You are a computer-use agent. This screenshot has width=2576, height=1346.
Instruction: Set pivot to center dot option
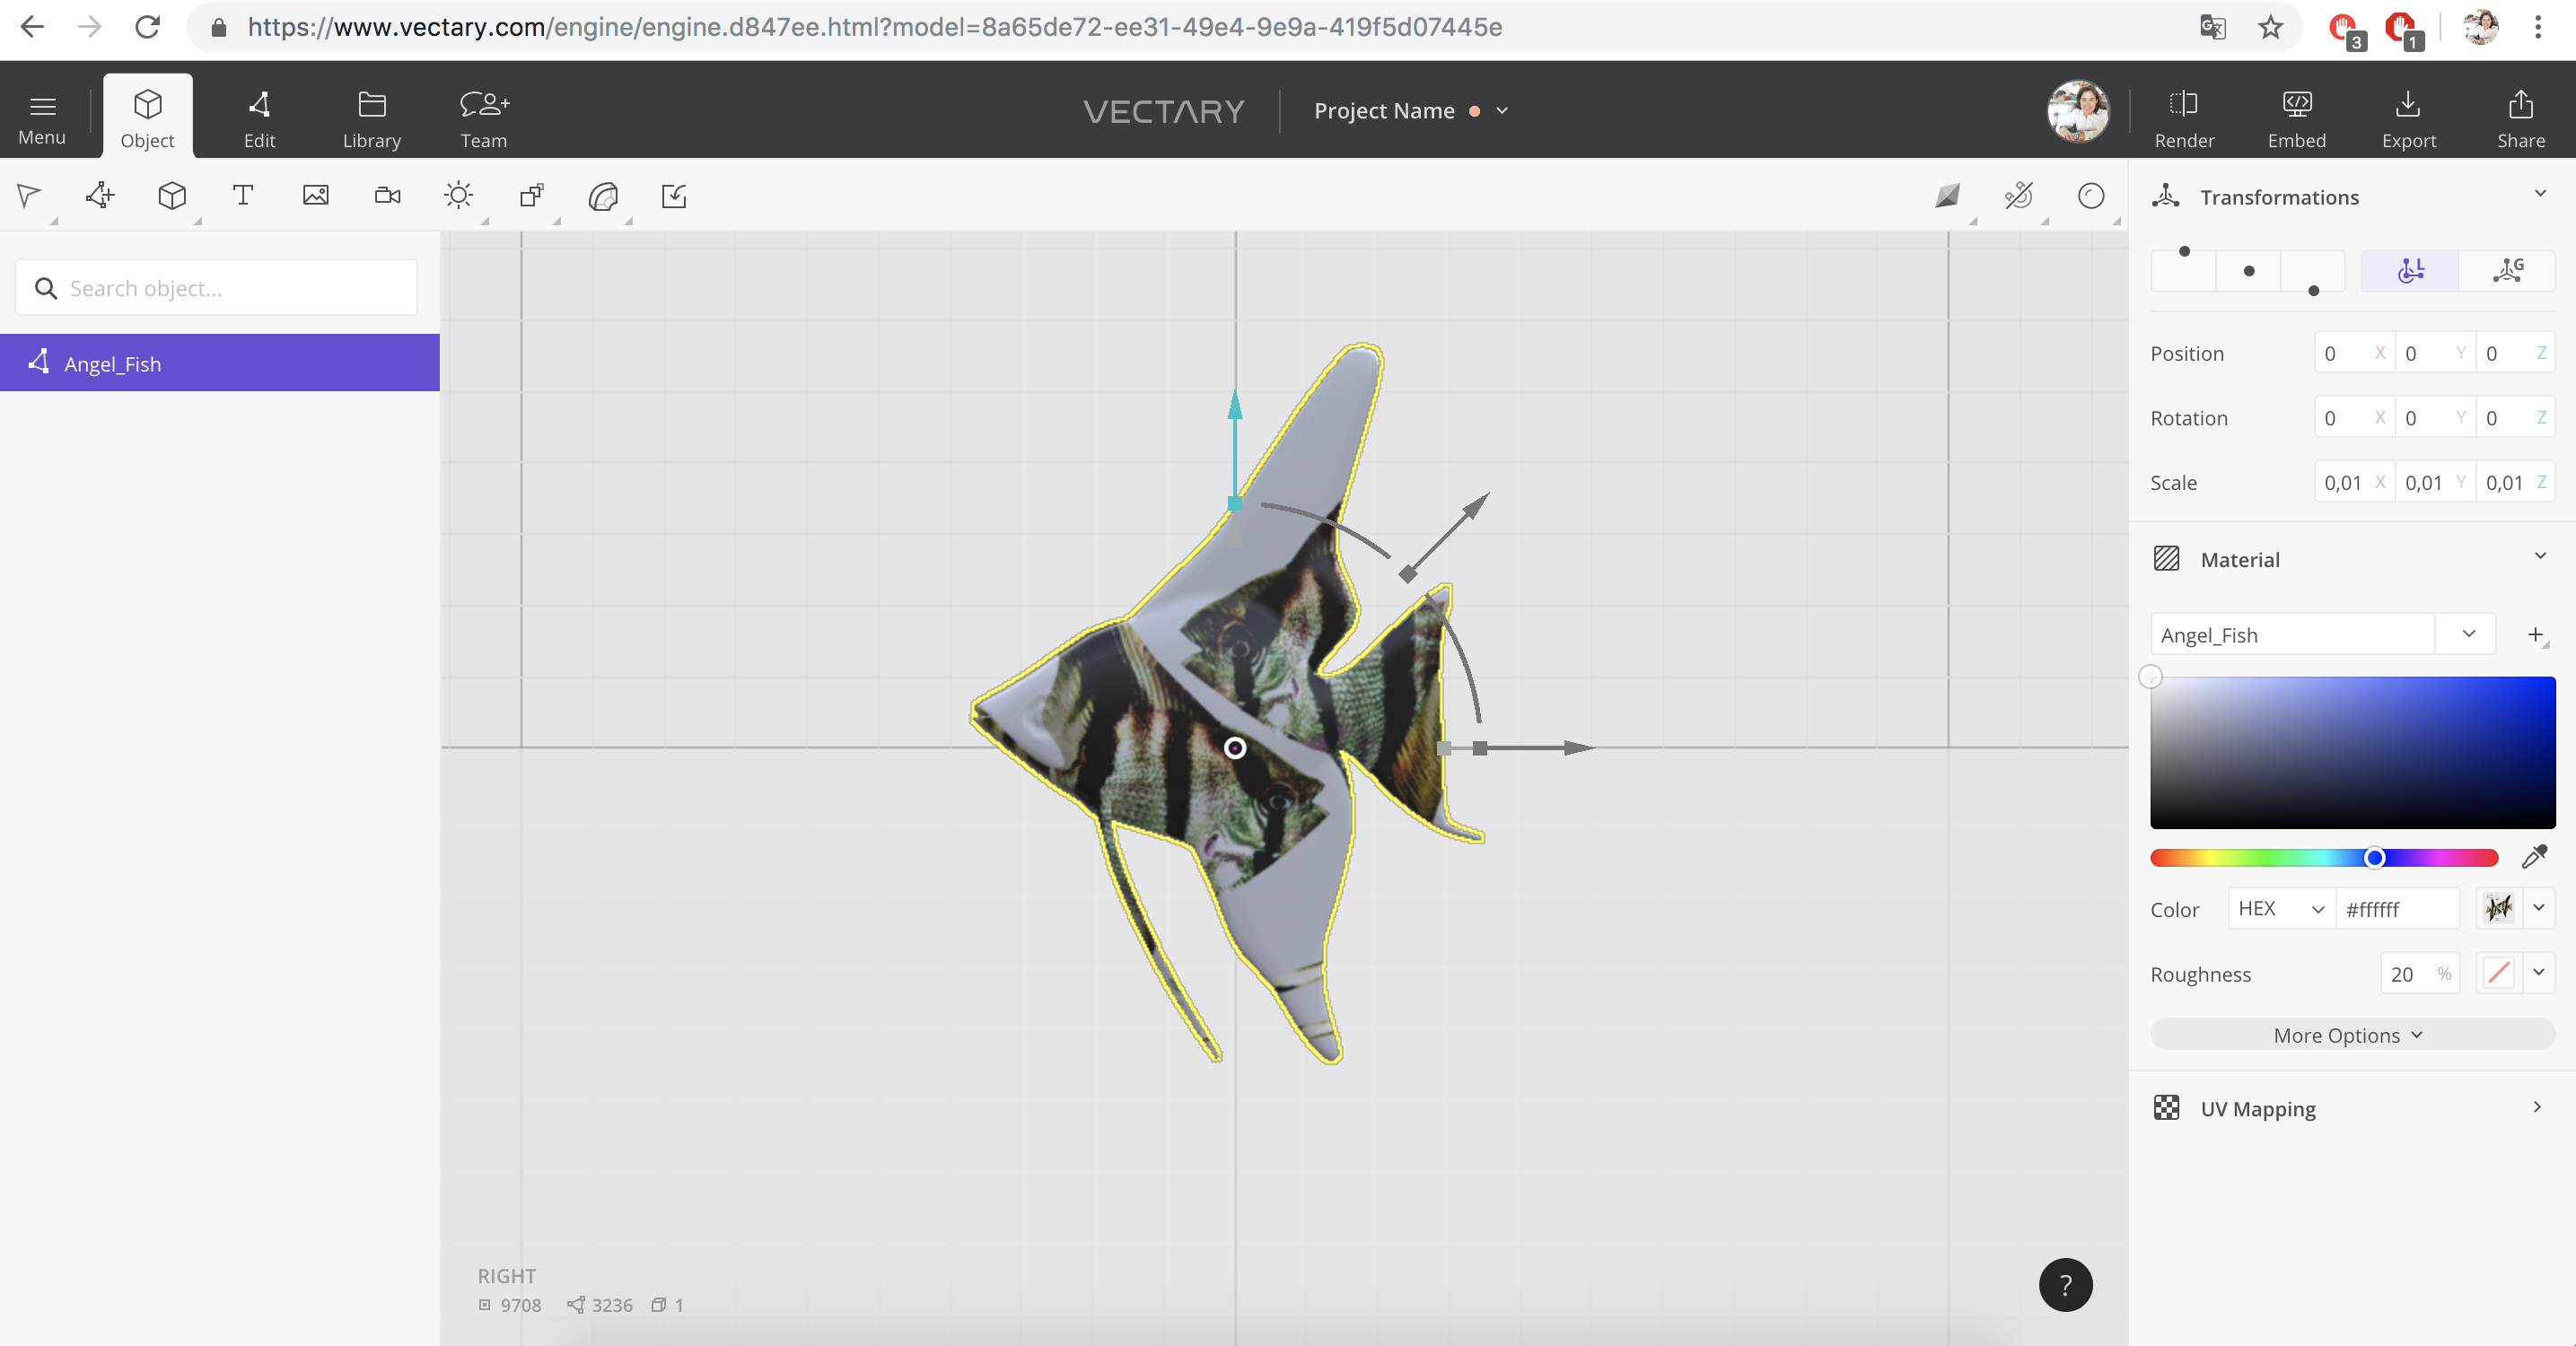[x=2249, y=271]
